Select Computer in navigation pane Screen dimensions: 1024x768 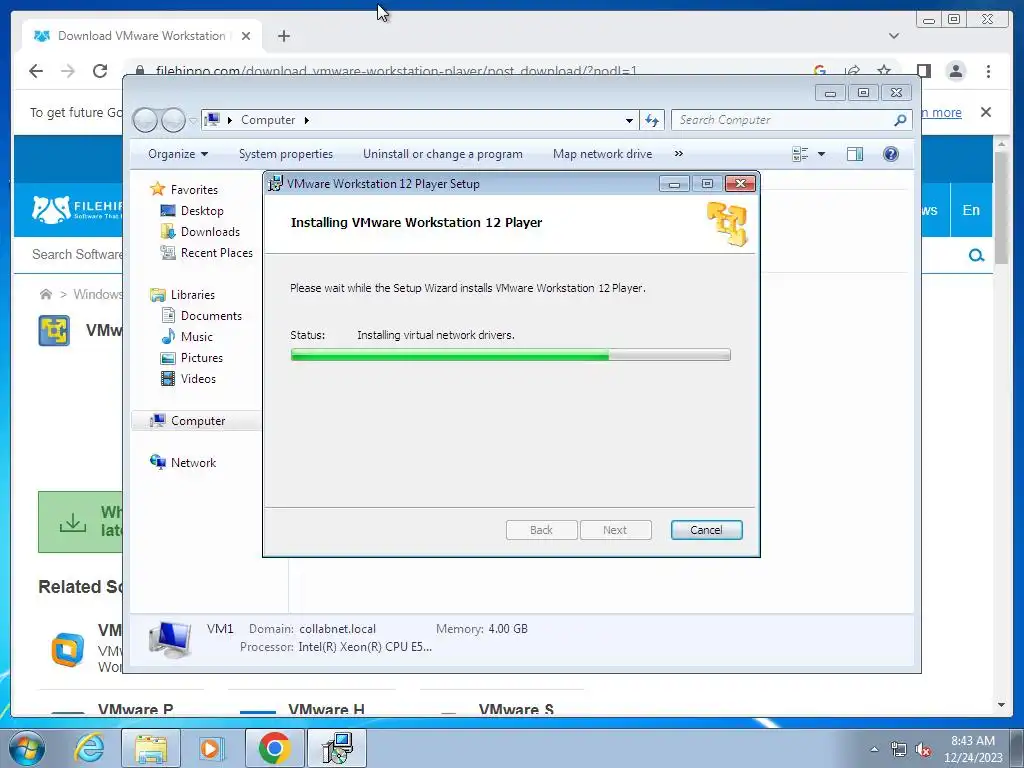pos(197,421)
